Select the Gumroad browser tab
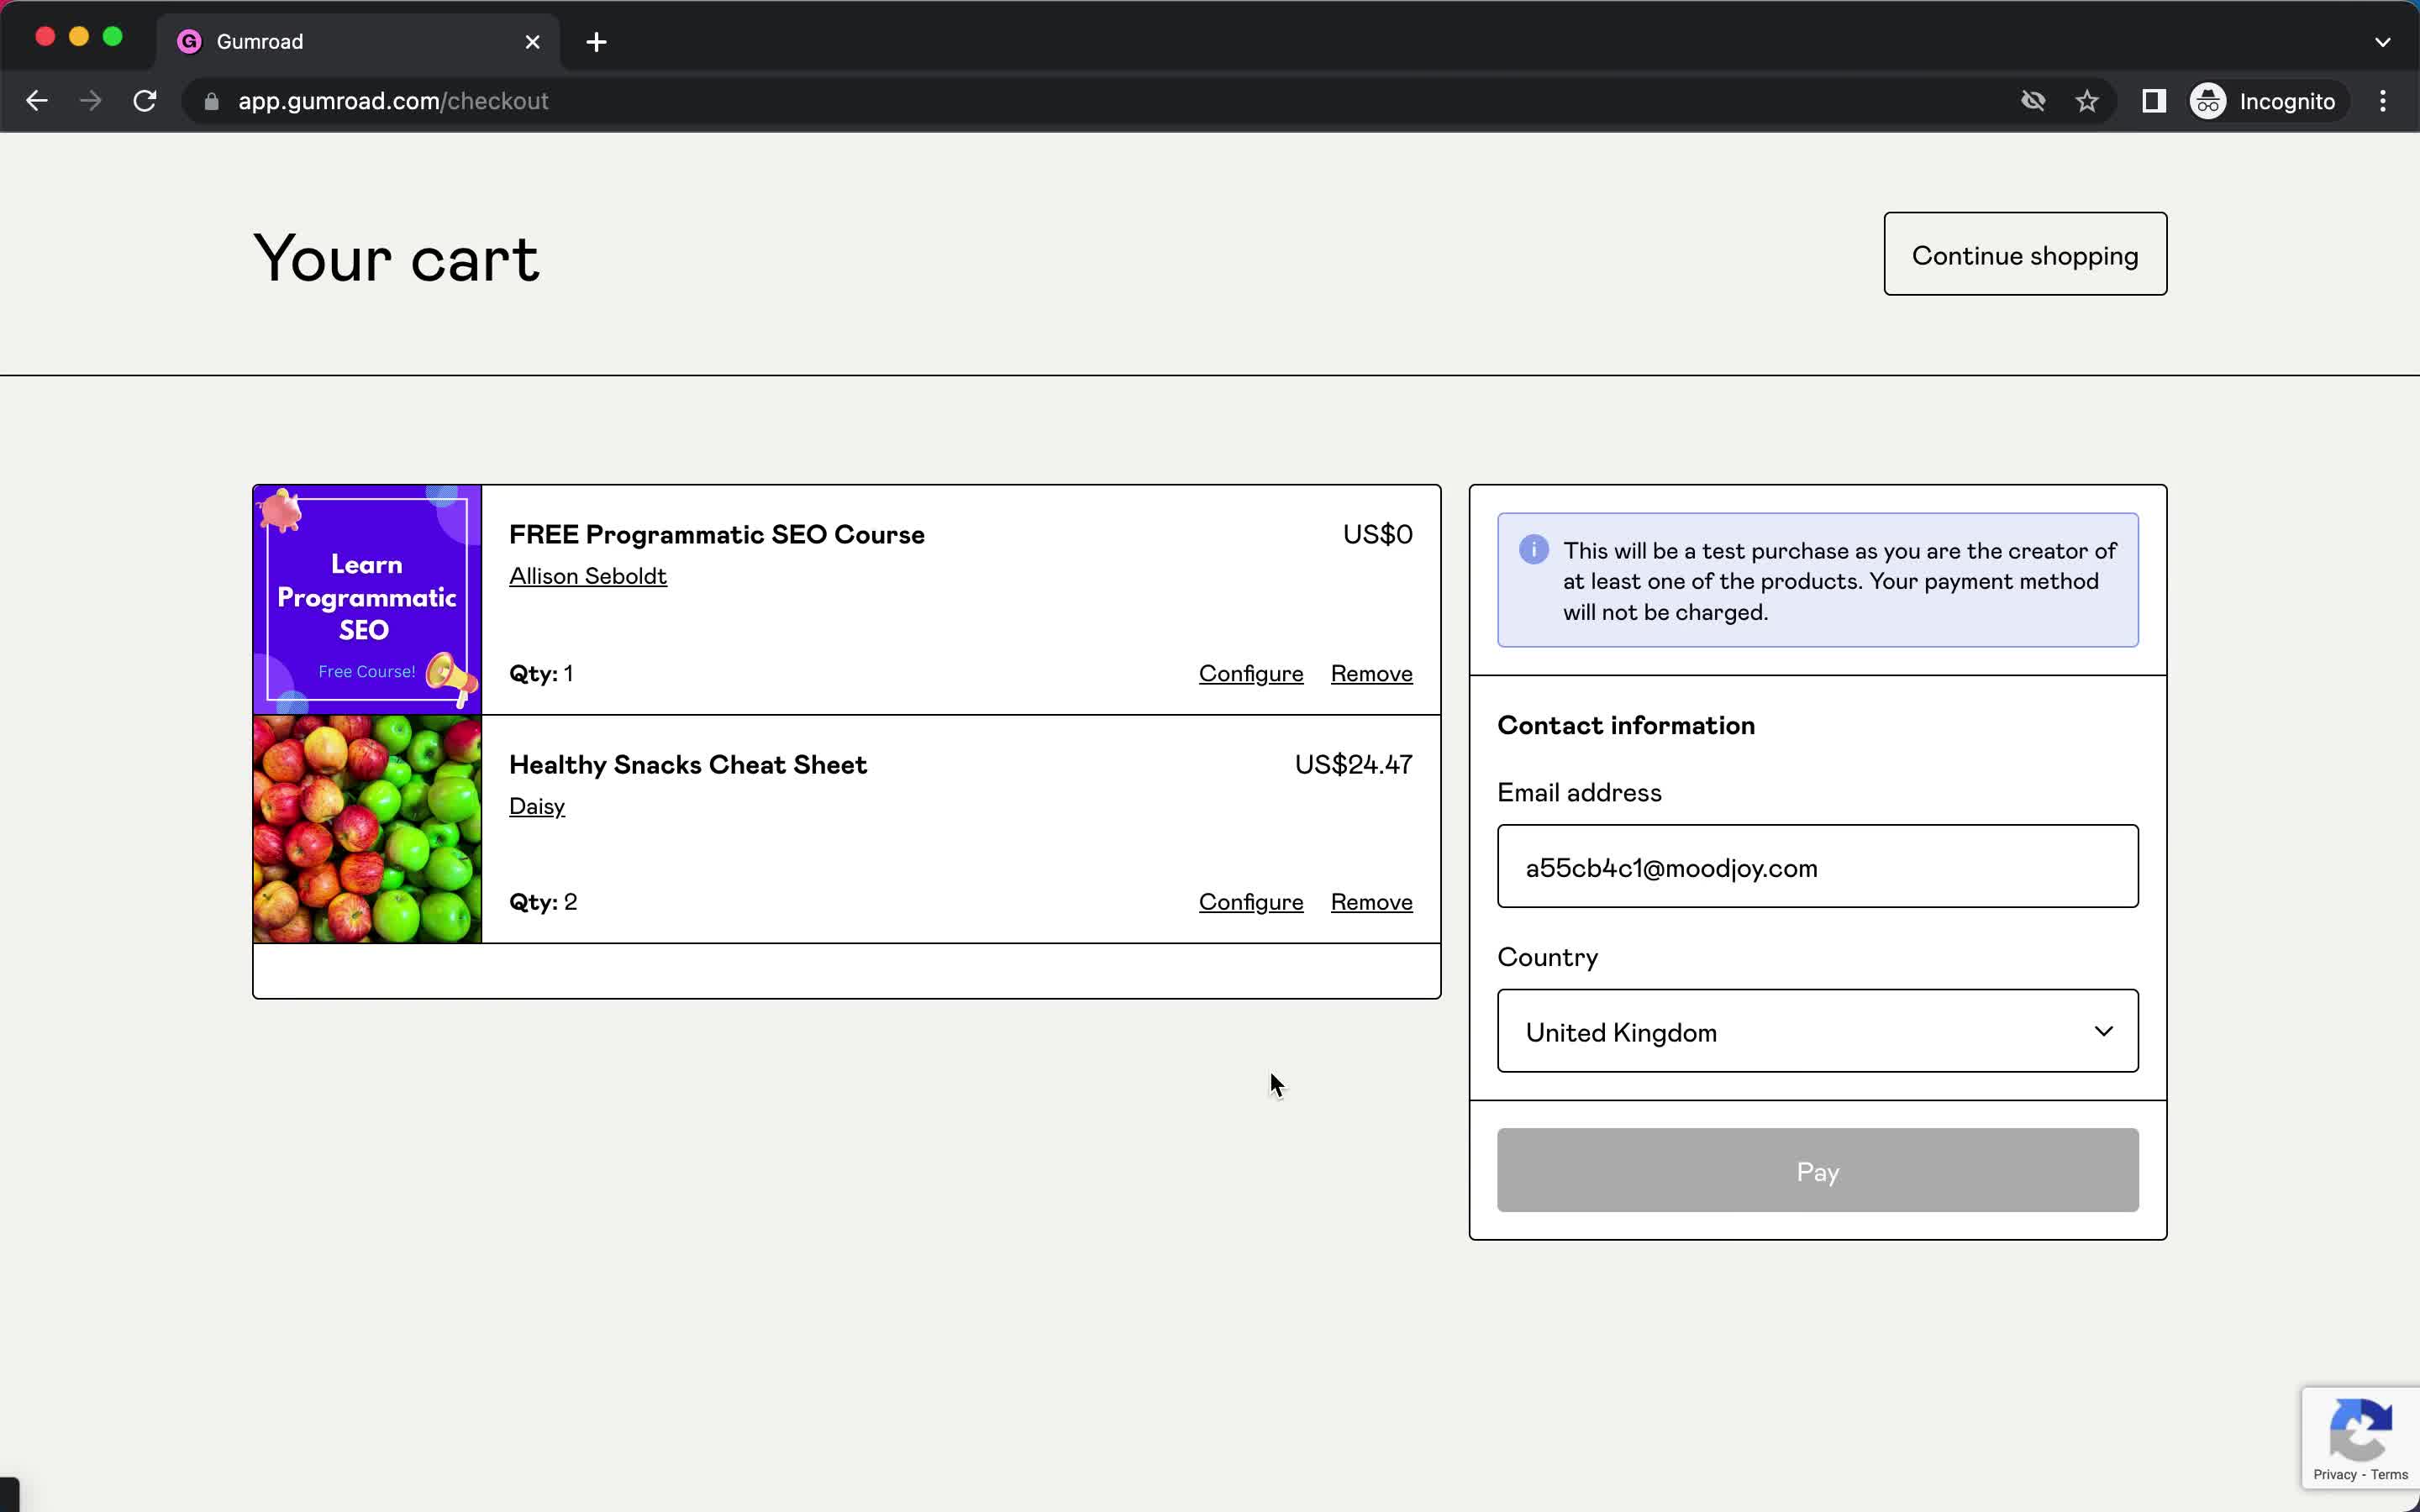This screenshot has width=2420, height=1512. [358, 42]
